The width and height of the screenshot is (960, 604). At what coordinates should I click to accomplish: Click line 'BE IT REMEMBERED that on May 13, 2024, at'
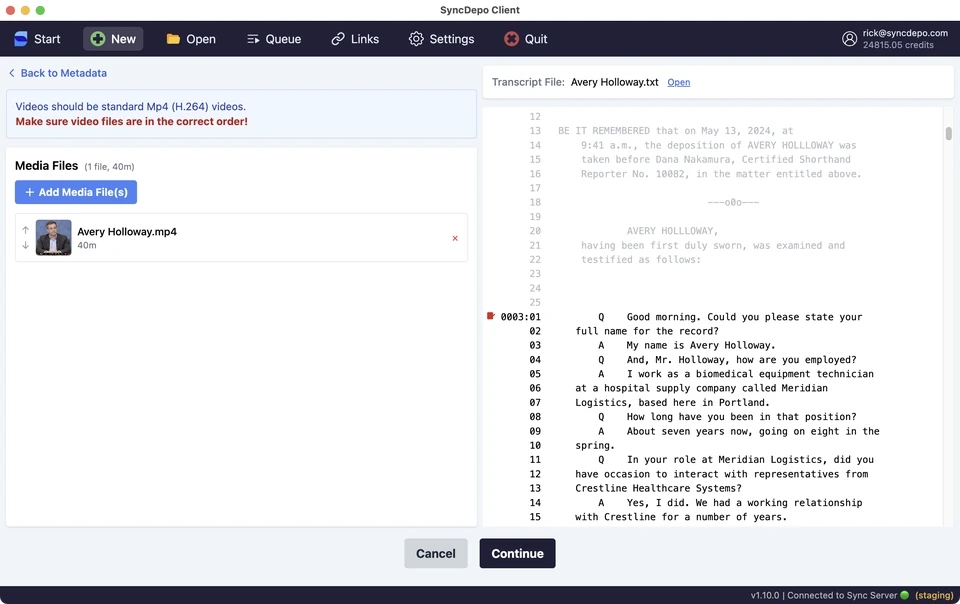675,131
